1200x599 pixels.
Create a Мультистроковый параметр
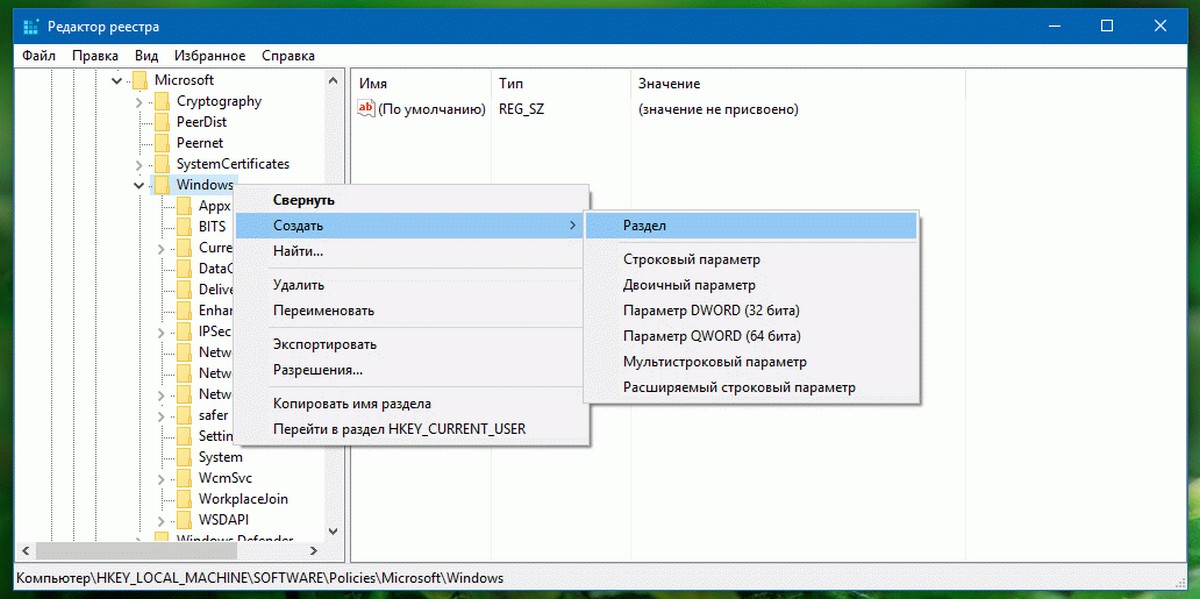tap(751, 362)
